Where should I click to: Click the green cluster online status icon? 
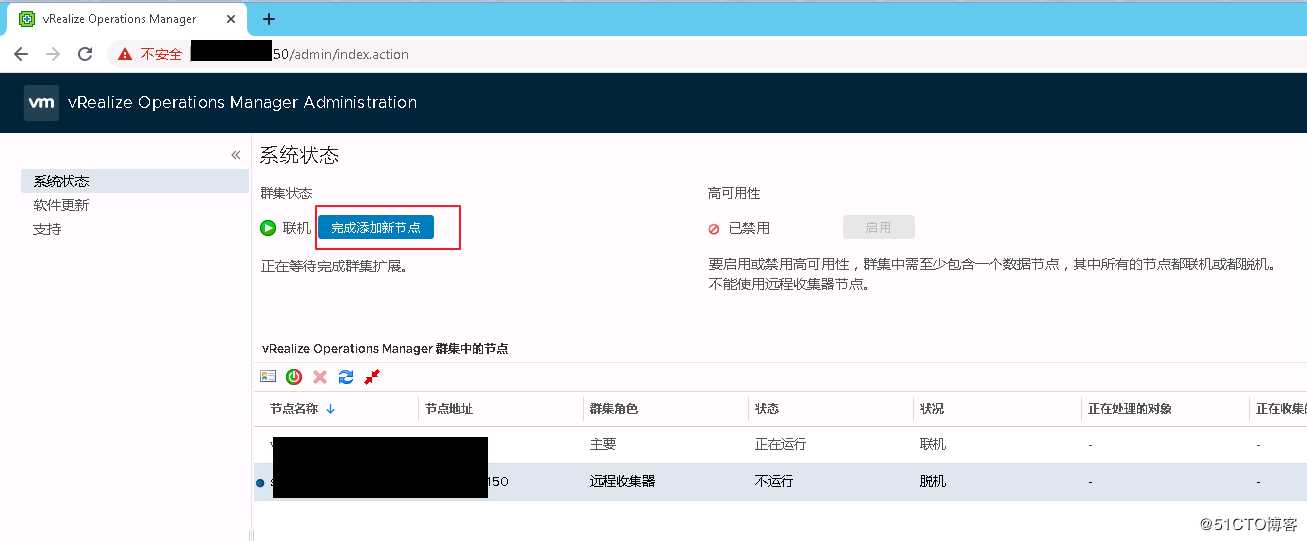point(268,228)
